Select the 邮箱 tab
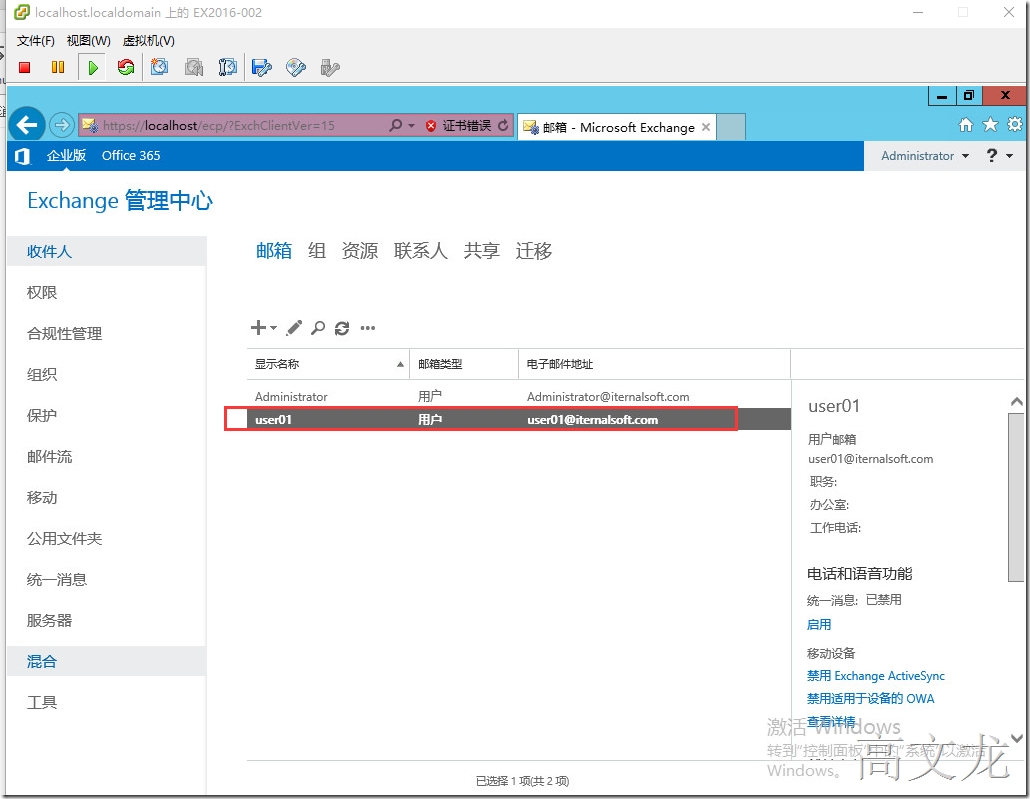 coord(274,250)
